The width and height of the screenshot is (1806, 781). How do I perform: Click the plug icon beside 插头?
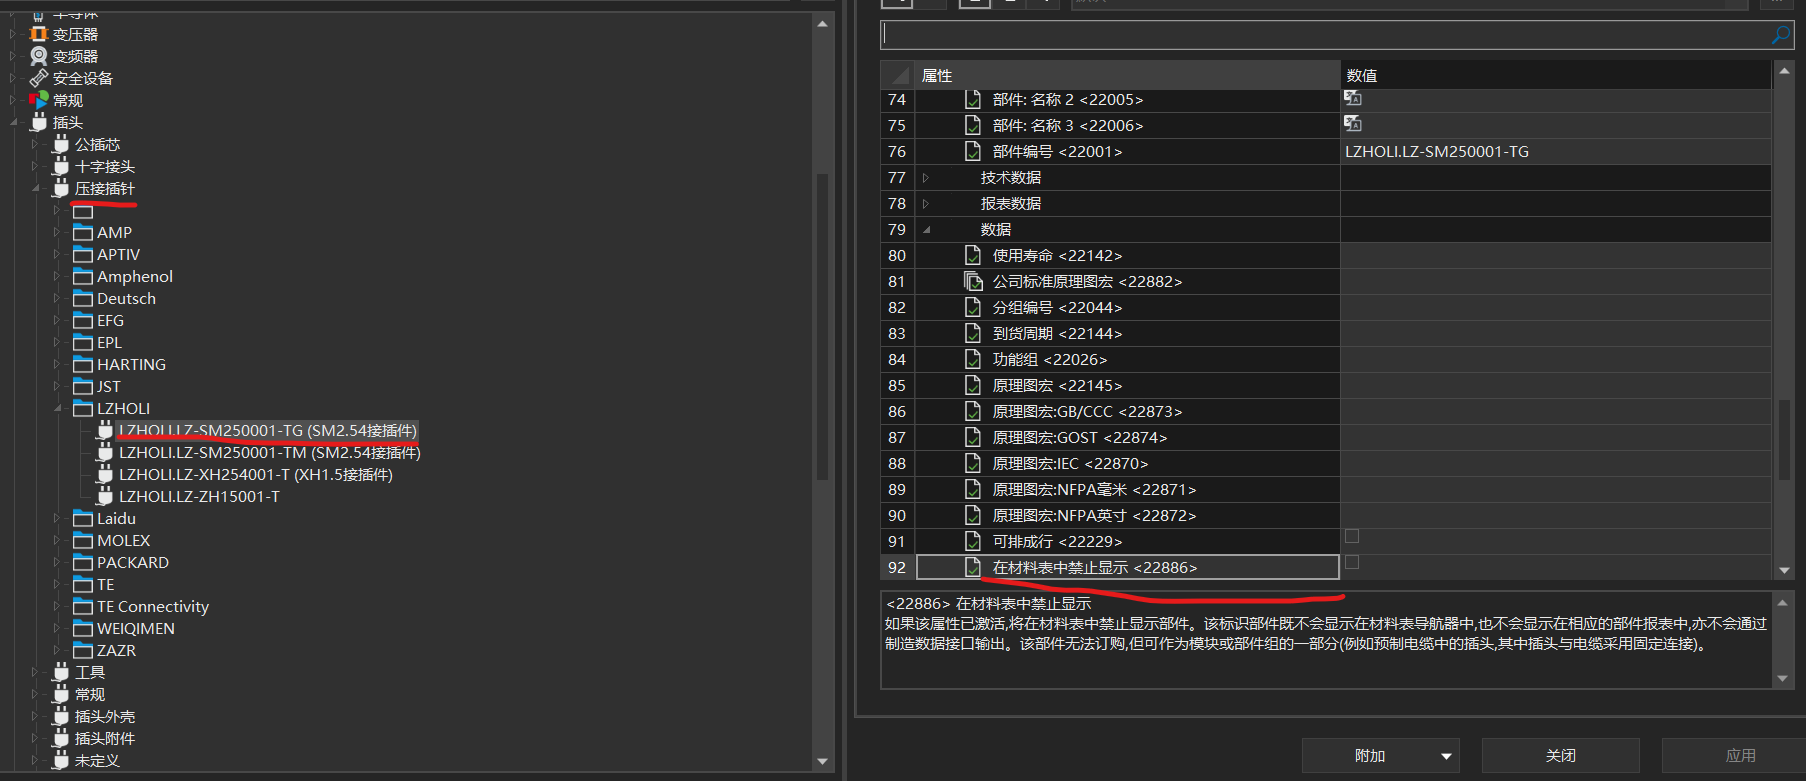39,122
